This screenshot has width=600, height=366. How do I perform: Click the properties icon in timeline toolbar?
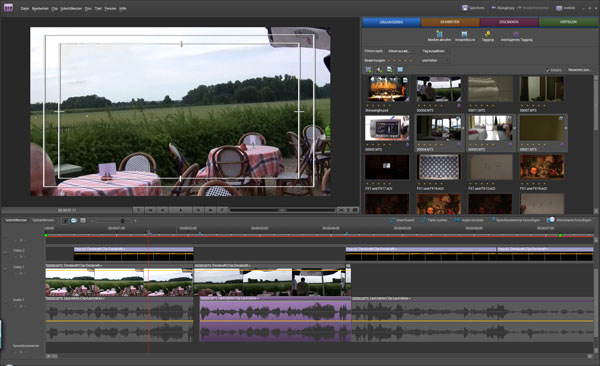pos(83,221)
